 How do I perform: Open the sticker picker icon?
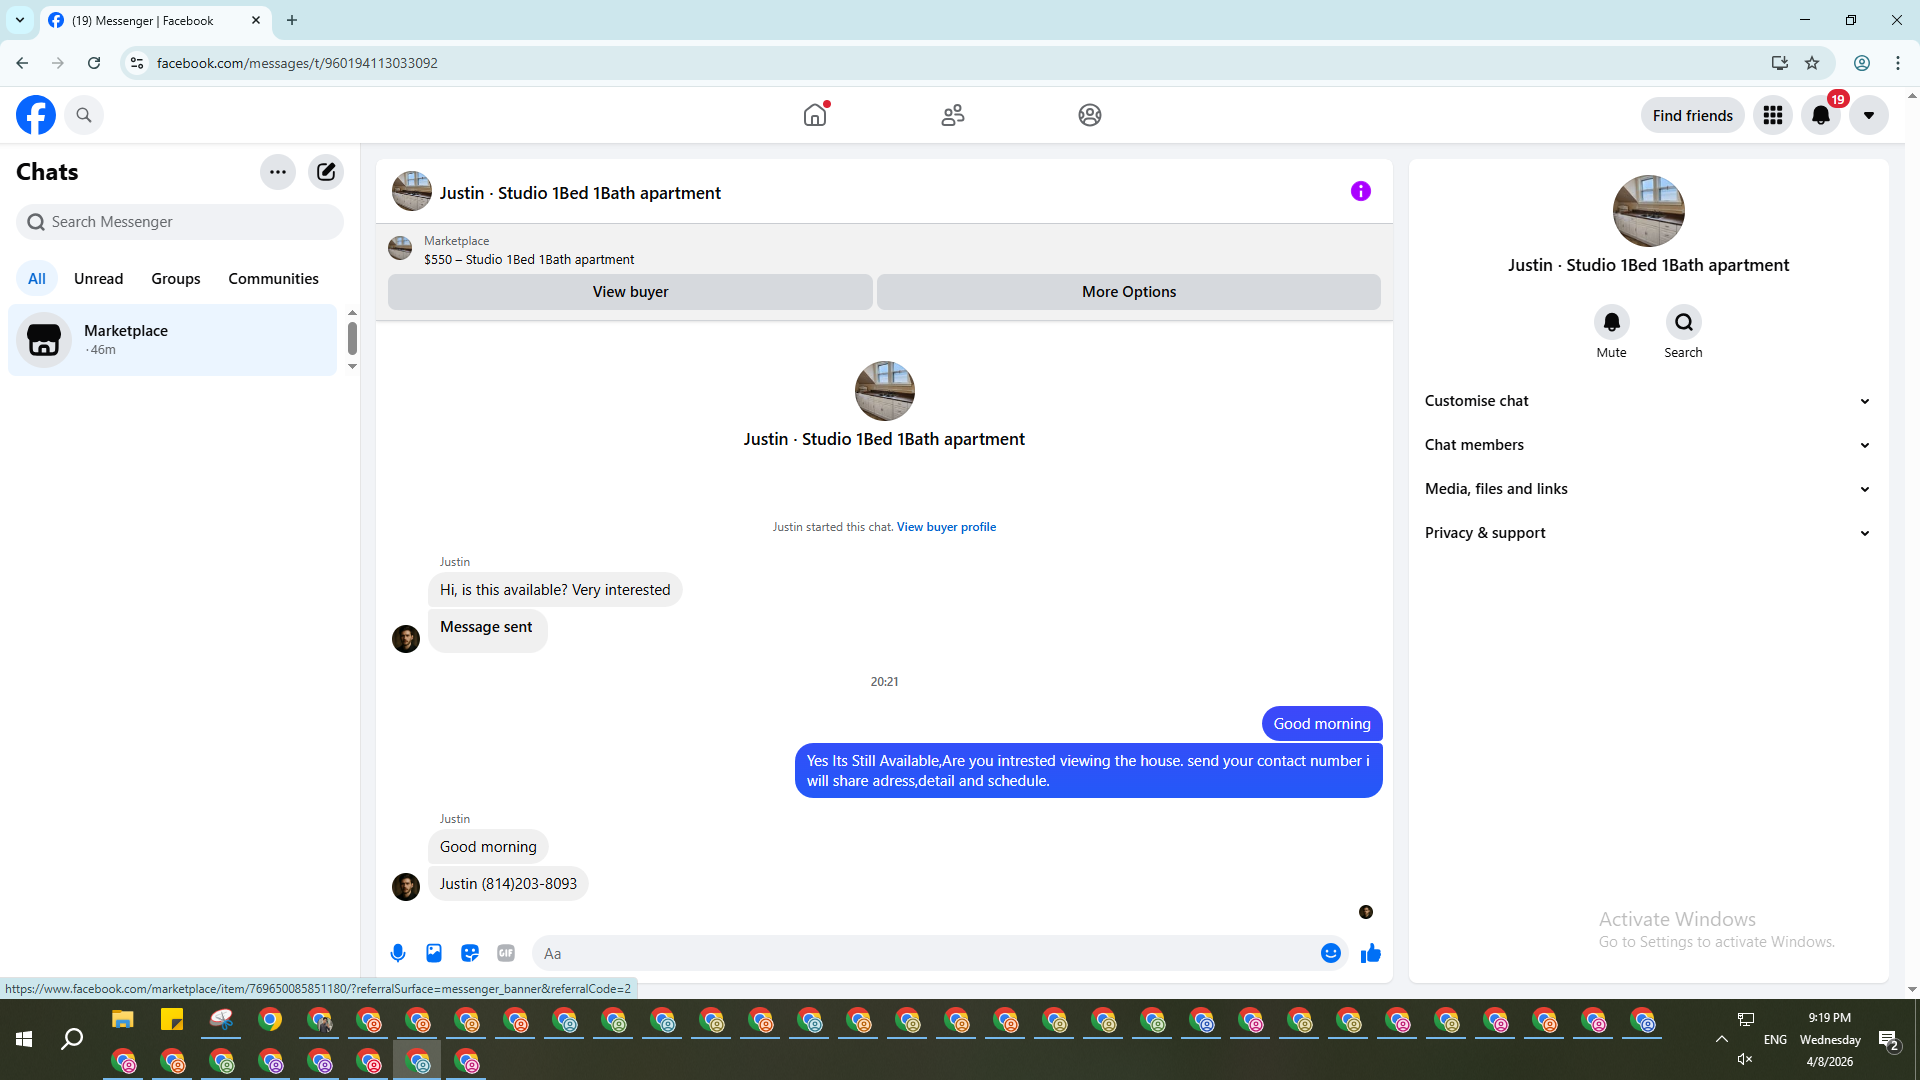pos(470,953)
